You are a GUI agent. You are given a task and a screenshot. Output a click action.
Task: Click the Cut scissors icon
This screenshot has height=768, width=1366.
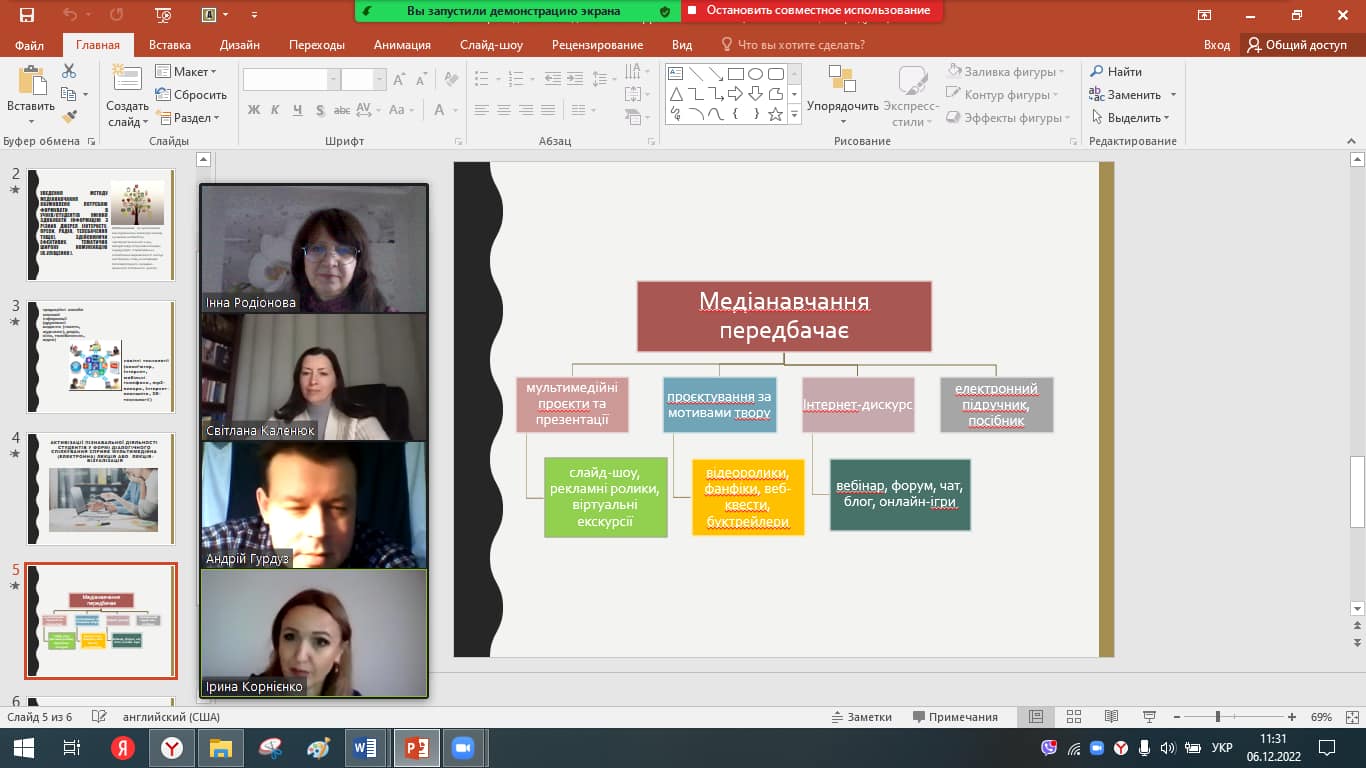pyautogui.click(x=69, y=71)
